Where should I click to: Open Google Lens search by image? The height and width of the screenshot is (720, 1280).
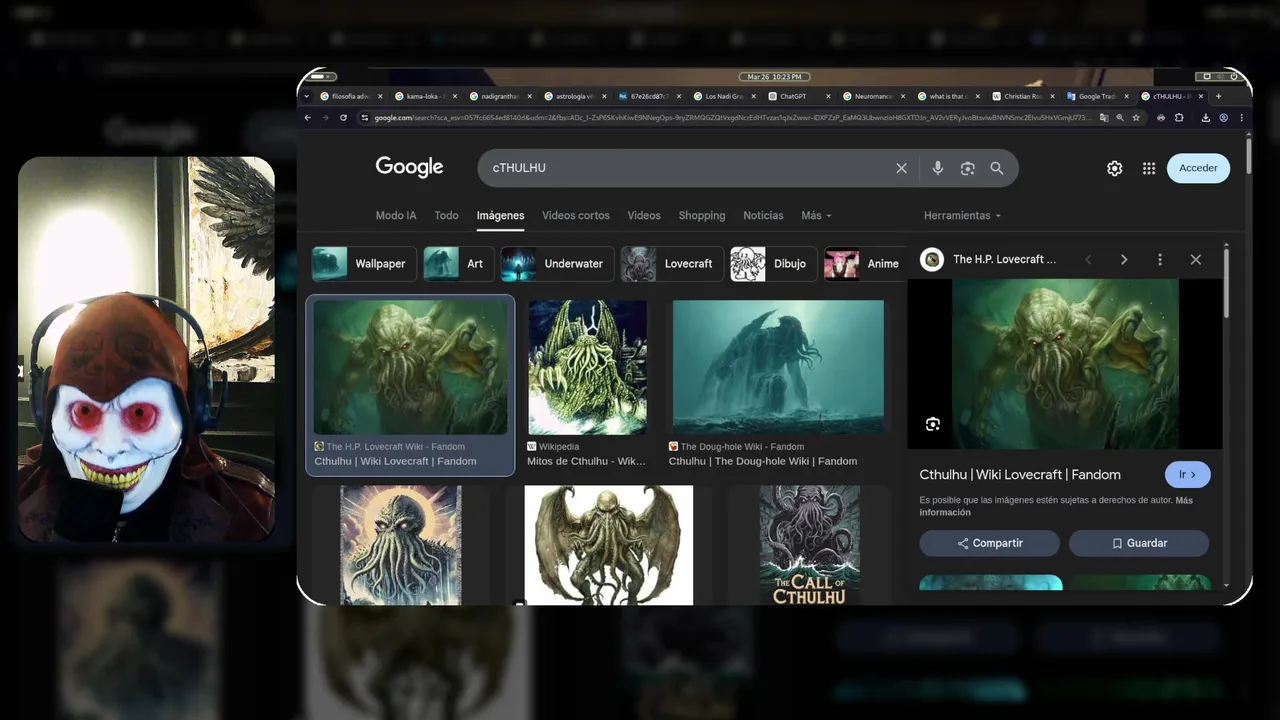(967, 168)
